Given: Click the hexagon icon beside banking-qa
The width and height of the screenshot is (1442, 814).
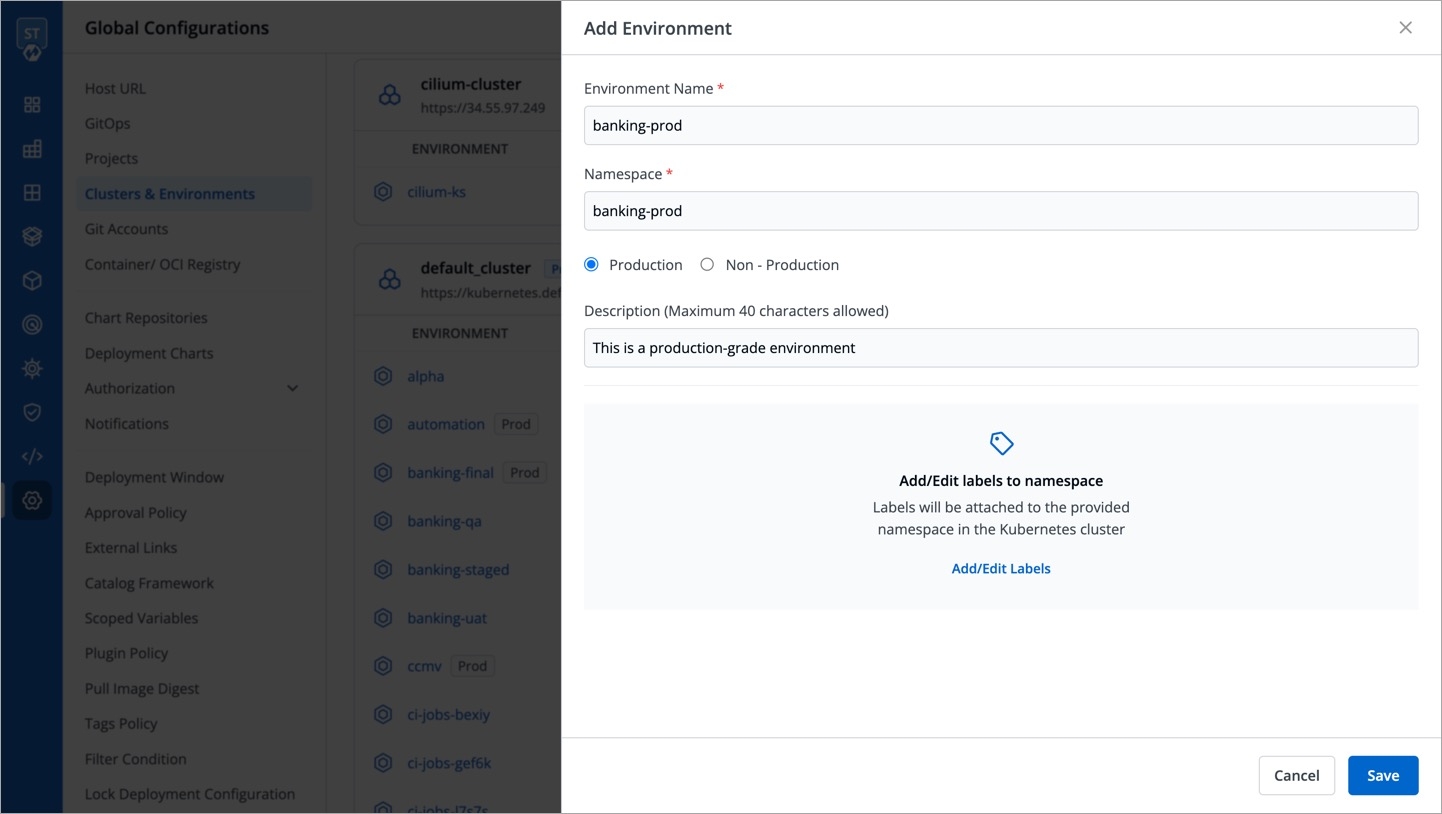Looking at the screenshot, I should (x=383, y=521).
